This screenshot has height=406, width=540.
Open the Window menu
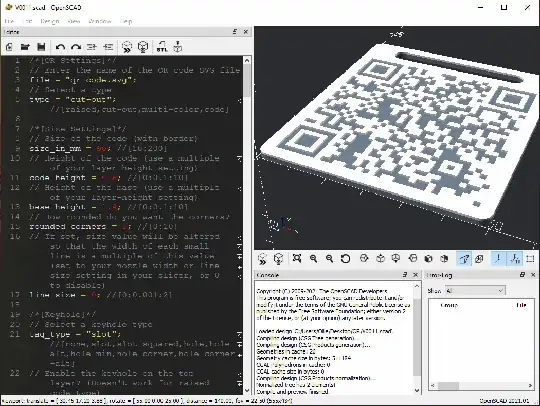point(100,21)
